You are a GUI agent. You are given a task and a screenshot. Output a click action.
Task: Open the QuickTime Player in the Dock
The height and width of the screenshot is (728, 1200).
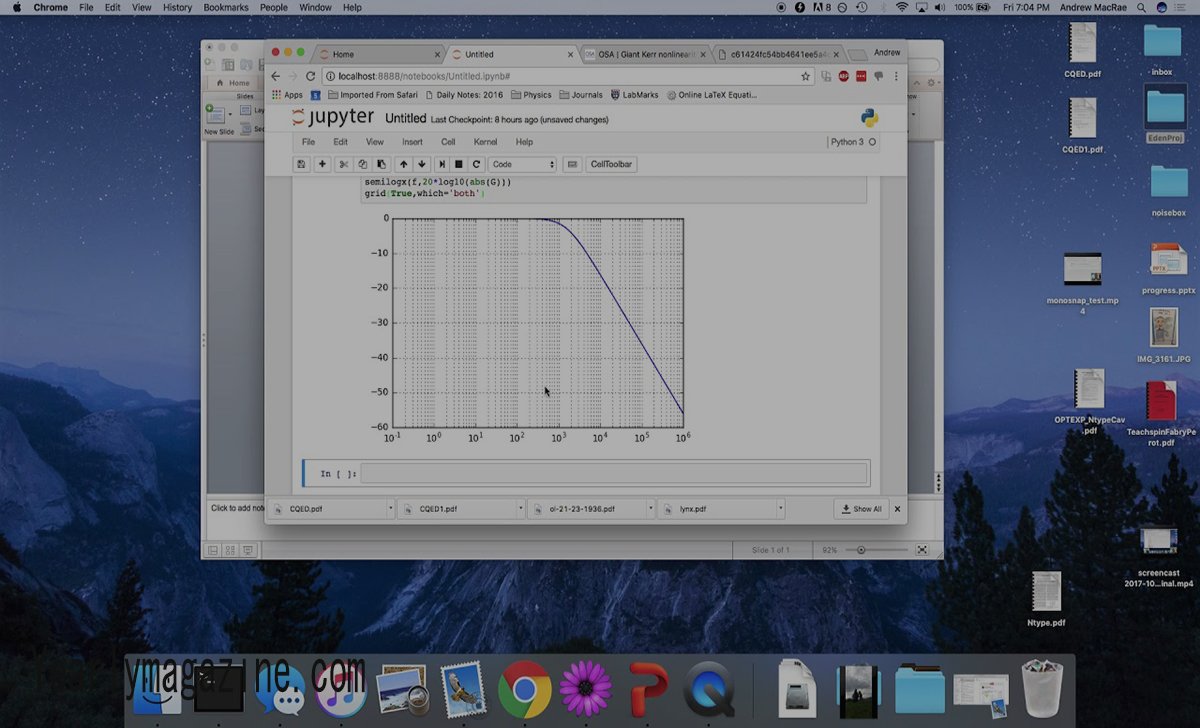coord(709,689)
